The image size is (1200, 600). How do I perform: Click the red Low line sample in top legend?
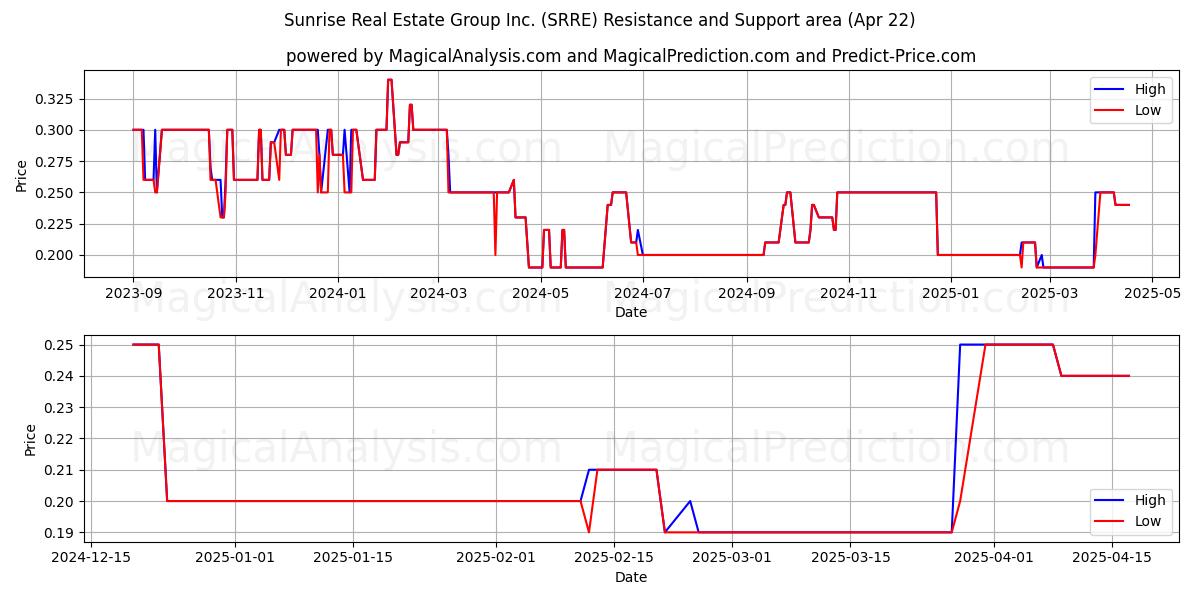pyautogui.click(x=1111, y=111)
